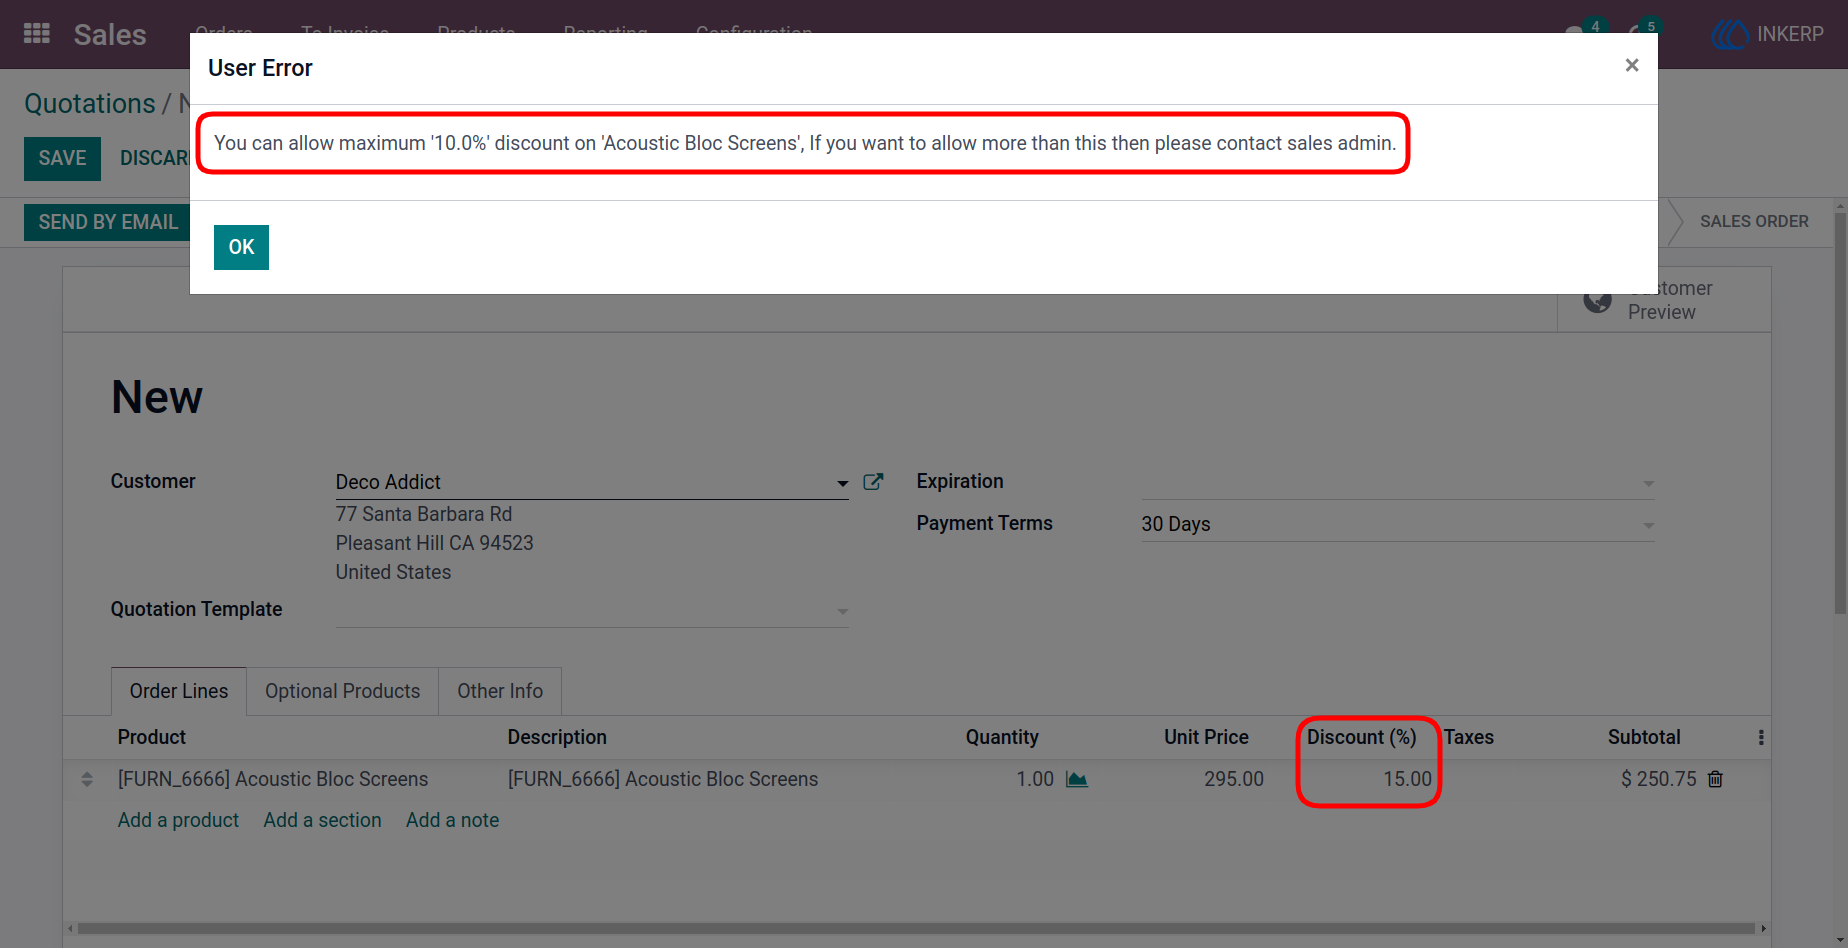This screenshot has height=948, width=1848.
Task: Grab the order line reorder handle
Action: [87, 779]
